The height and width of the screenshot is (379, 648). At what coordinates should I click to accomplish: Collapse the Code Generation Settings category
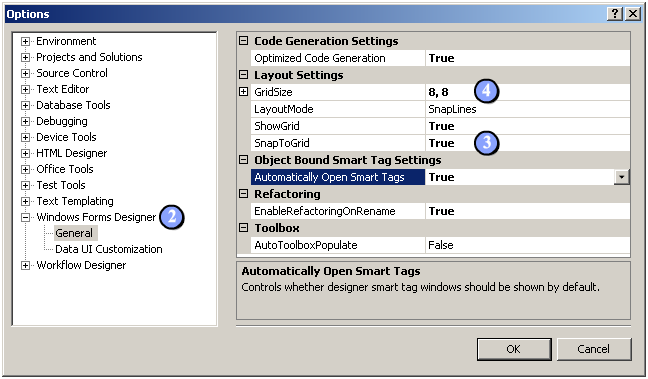pyautogui.click(x=243, y=41)
